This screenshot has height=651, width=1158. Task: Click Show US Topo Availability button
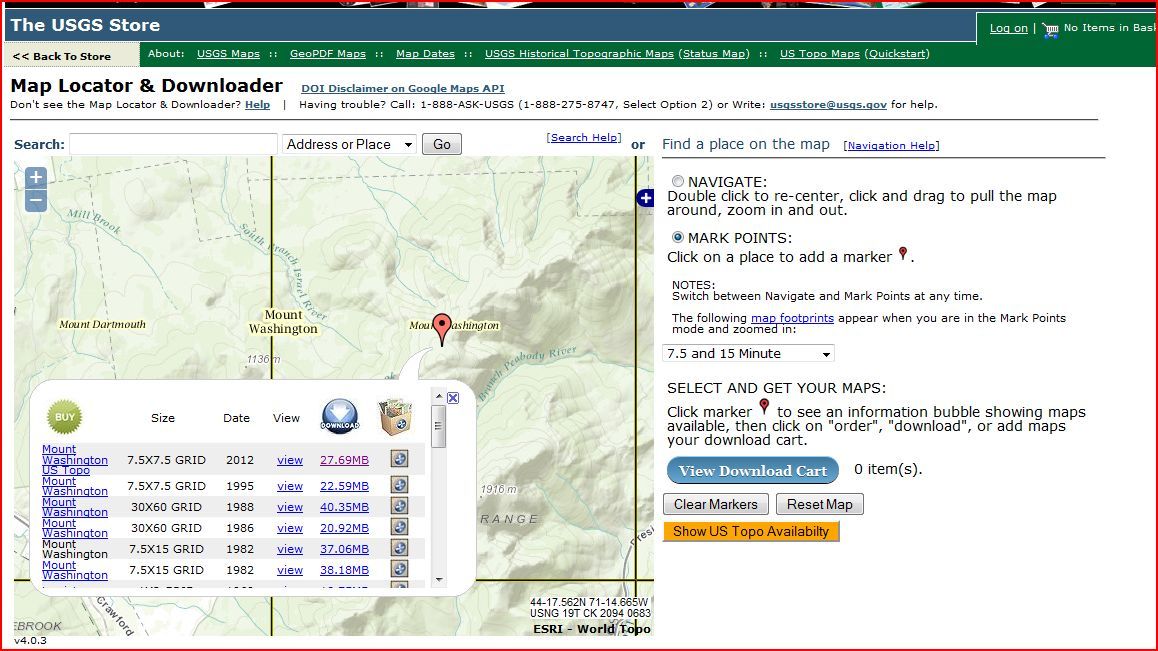point(751,531)
